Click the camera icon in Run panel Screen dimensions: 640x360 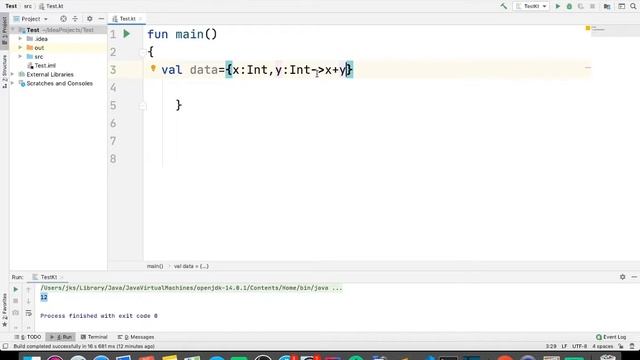point(16,313)
